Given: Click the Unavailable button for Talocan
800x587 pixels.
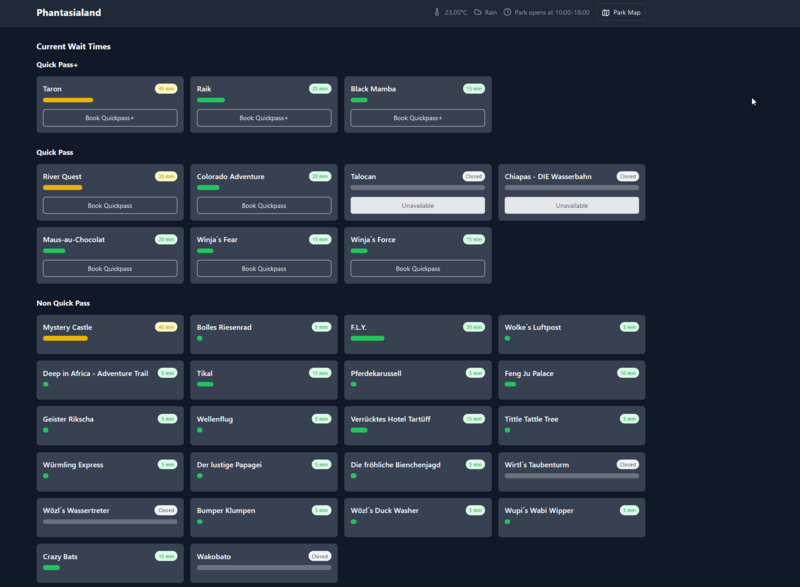Looking at the screenshot, I should coord(418,205).
